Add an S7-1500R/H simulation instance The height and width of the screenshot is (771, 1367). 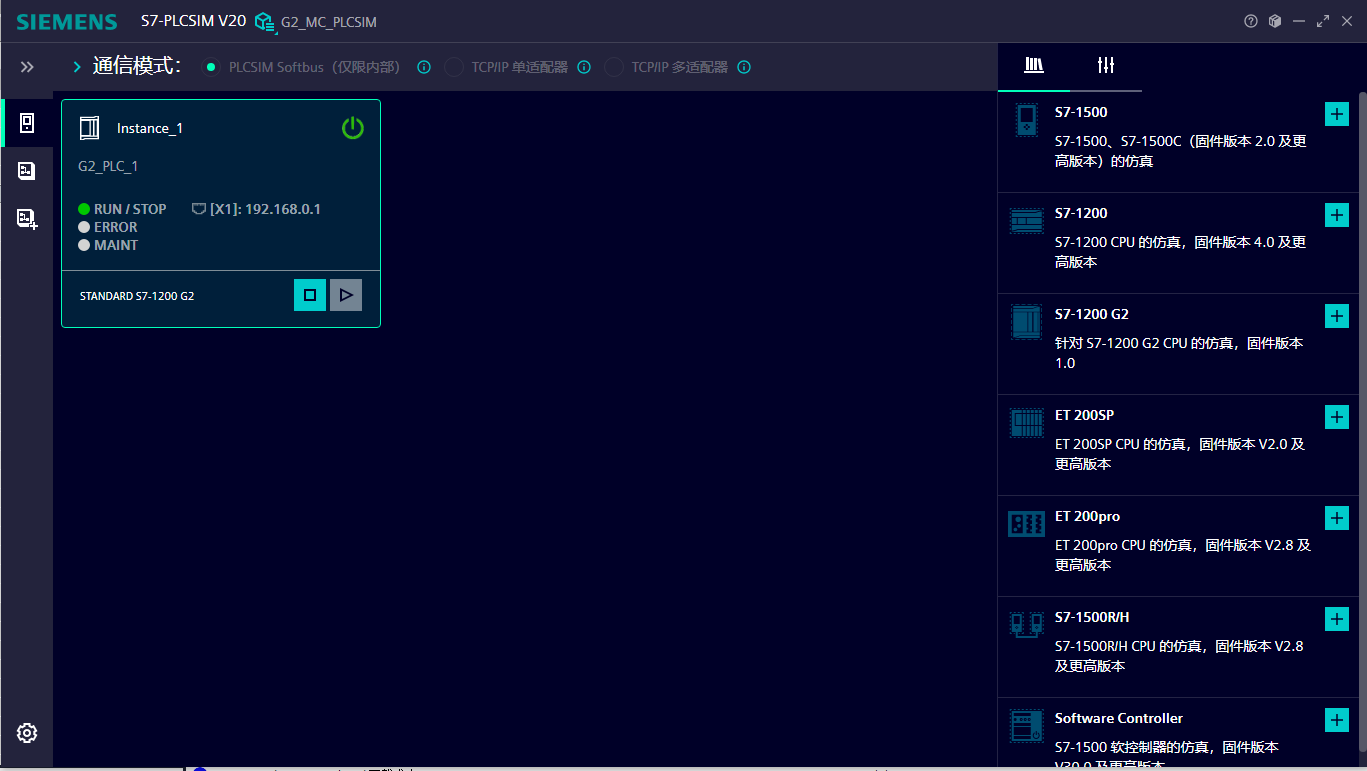pyautogui.click(x=1336, y=619)
